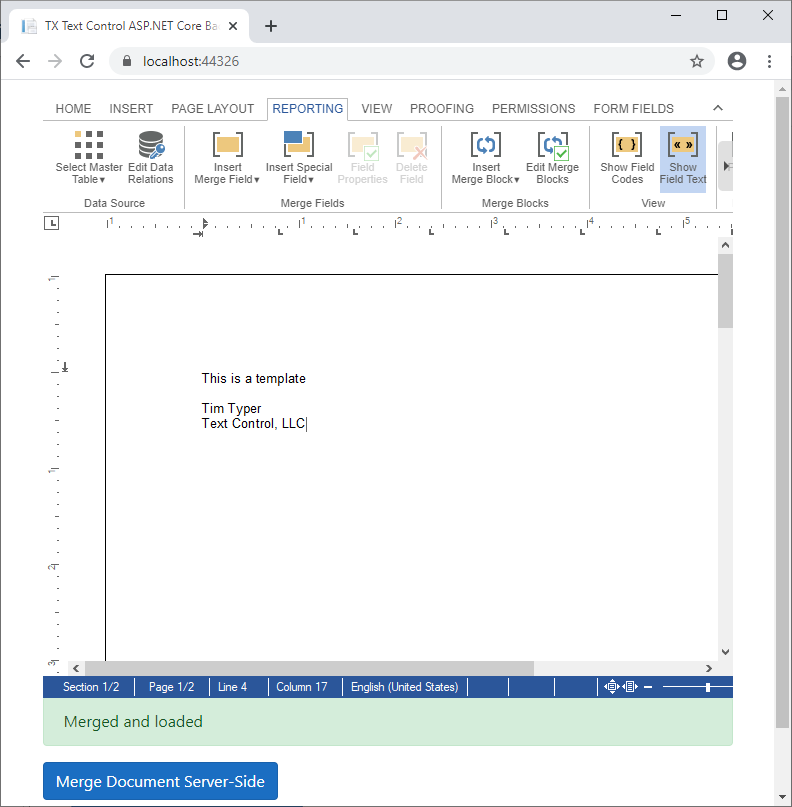Click editor horizontal scrollbar thumb

(309, 668)
